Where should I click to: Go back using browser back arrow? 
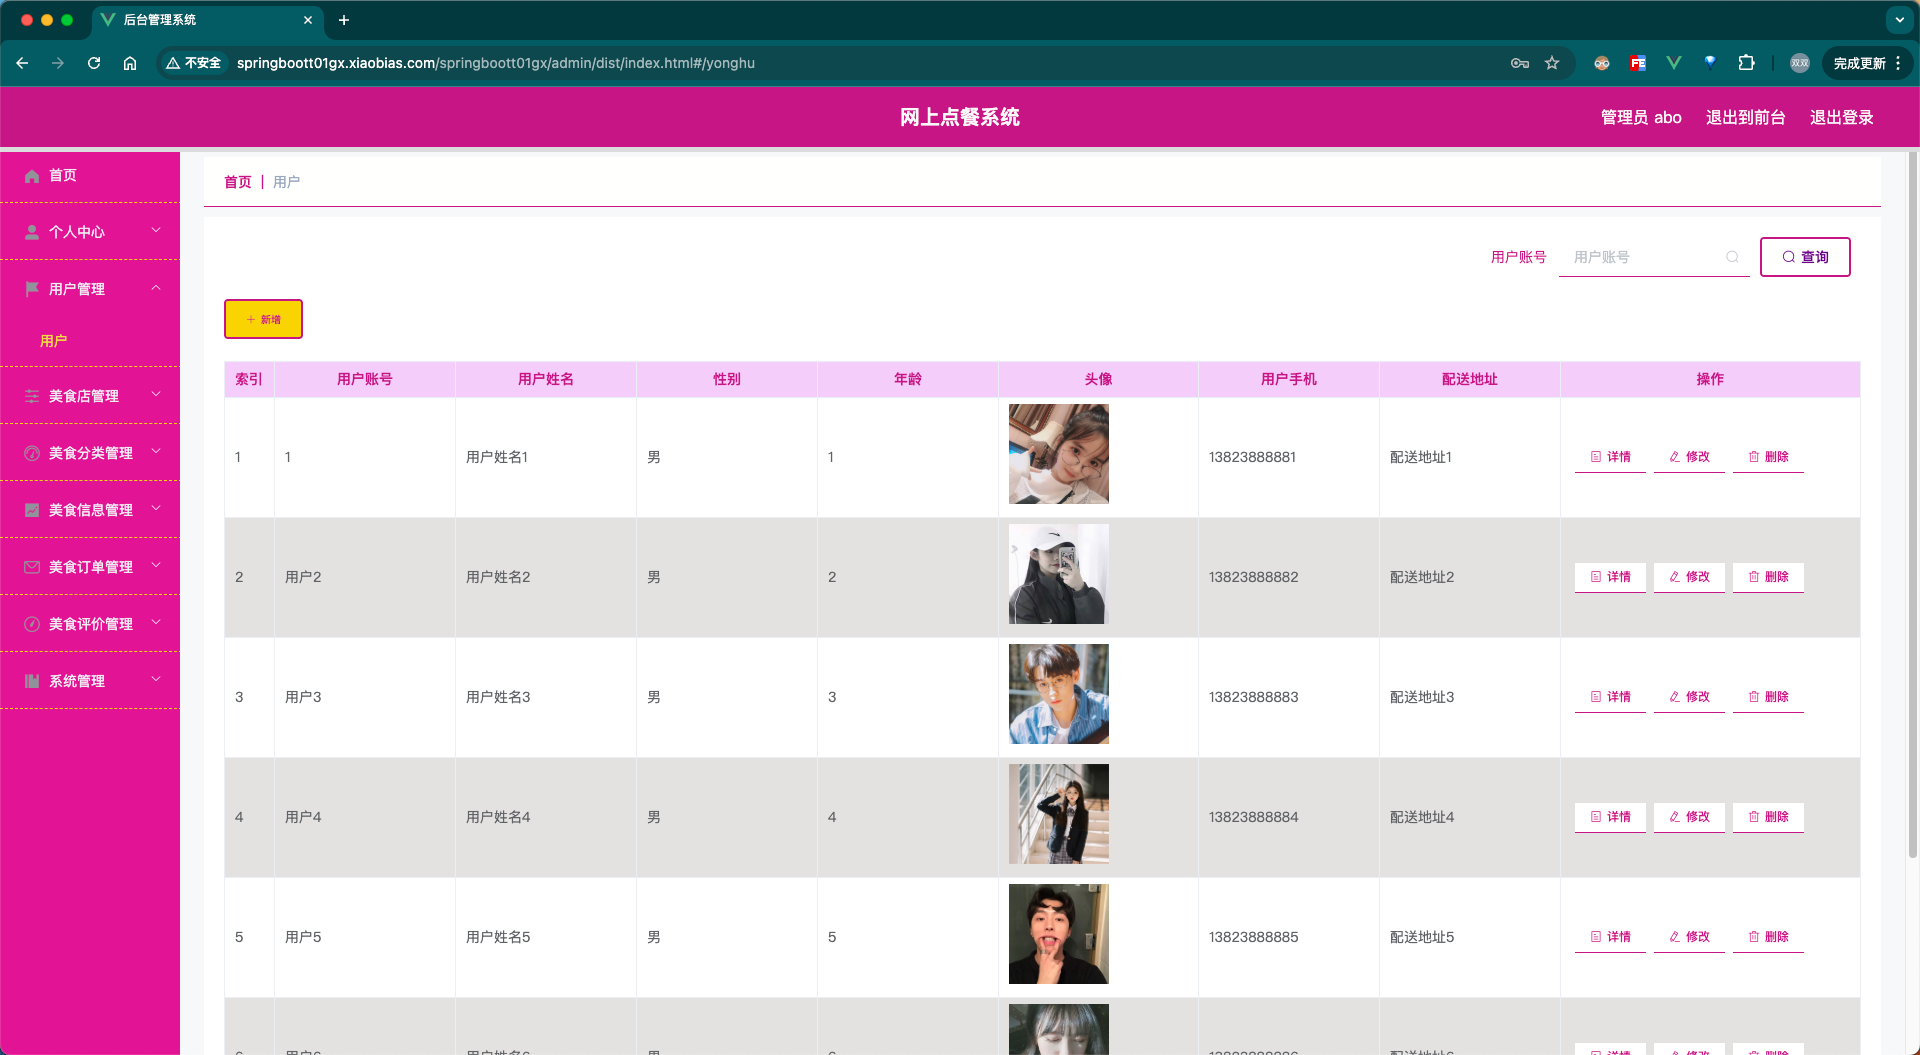pos(22,63)
